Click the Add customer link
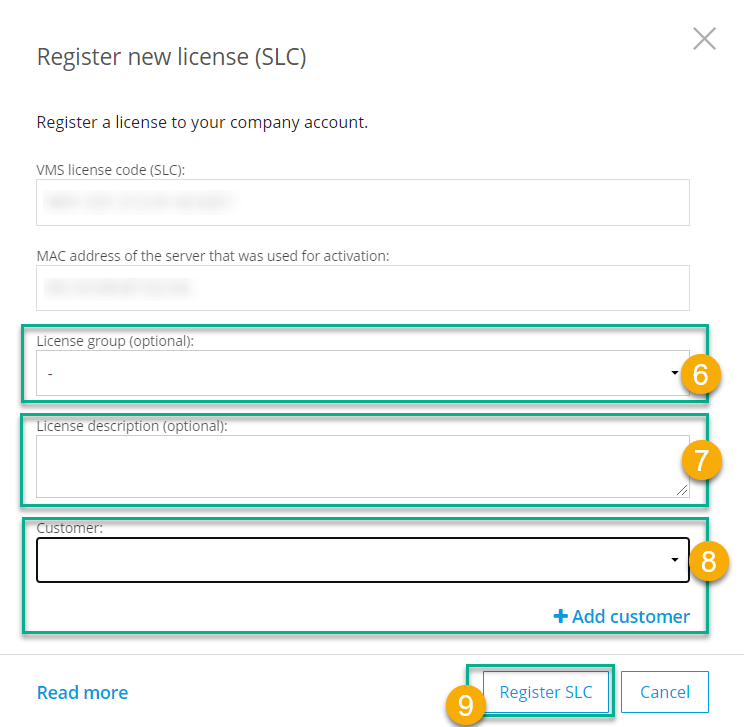The height and width of the screenshot is (727, 744). click(x=630, y=616)
